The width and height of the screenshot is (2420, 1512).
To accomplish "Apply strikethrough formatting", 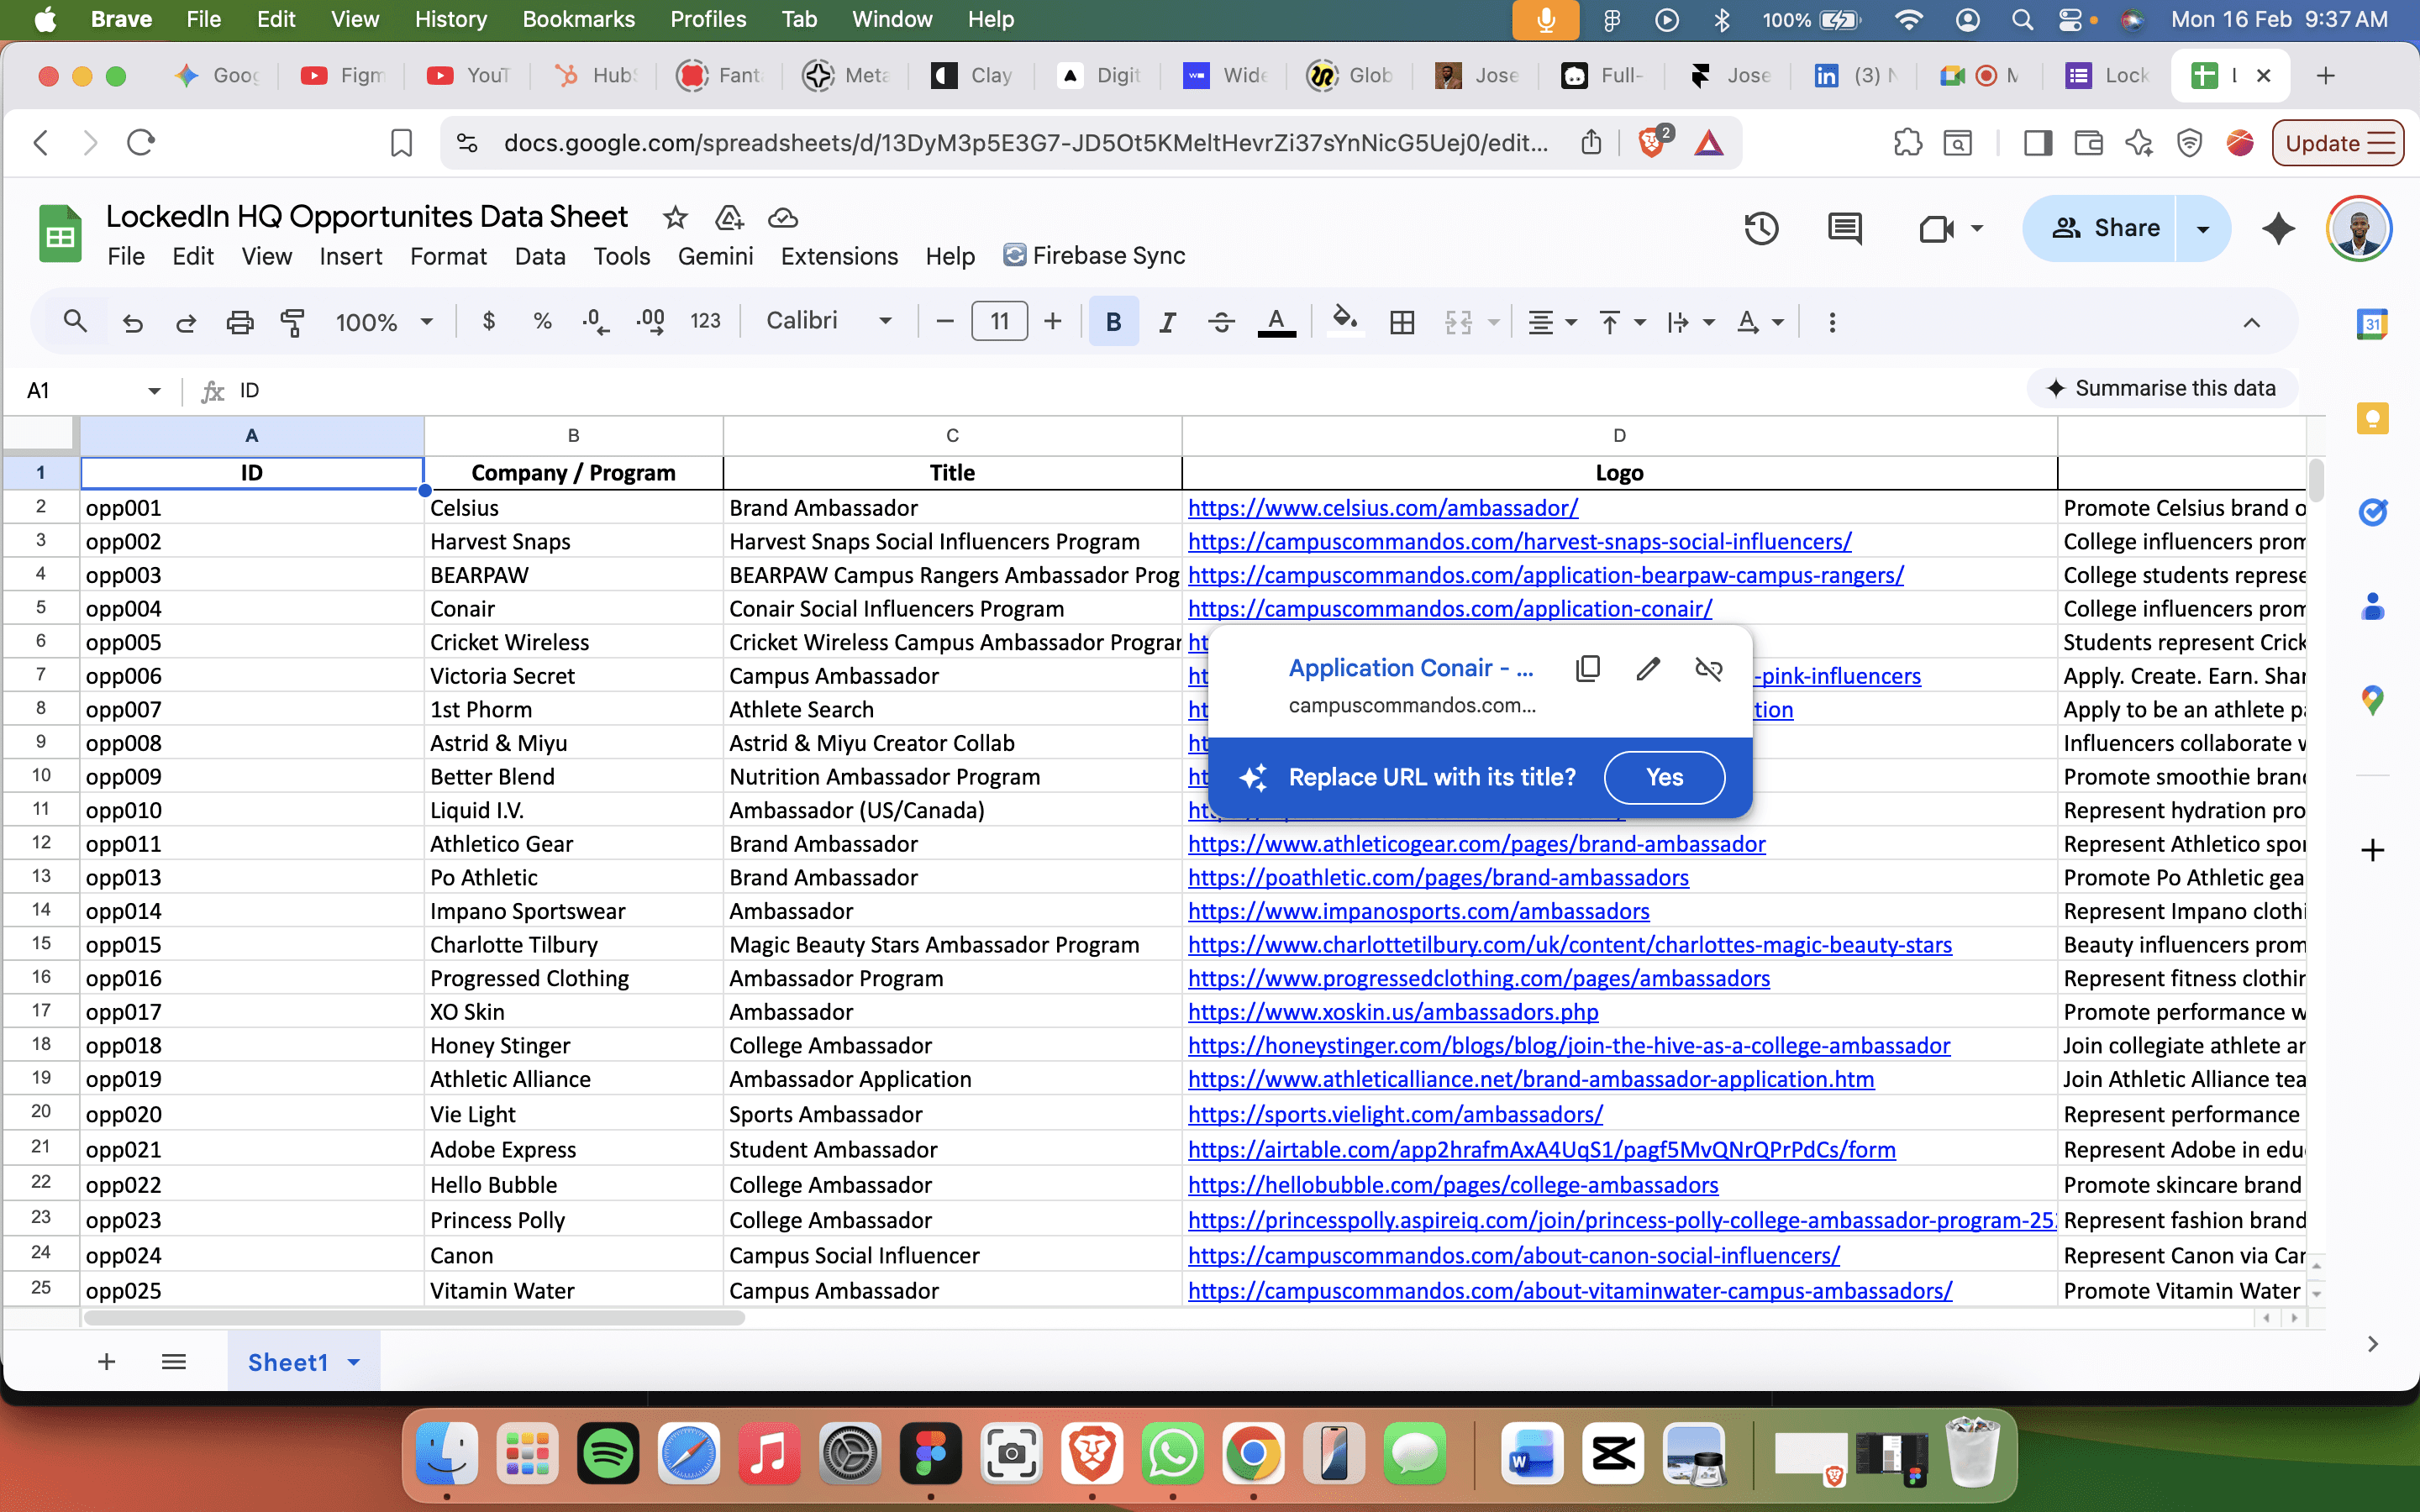I will click(x=1221, y=321).
